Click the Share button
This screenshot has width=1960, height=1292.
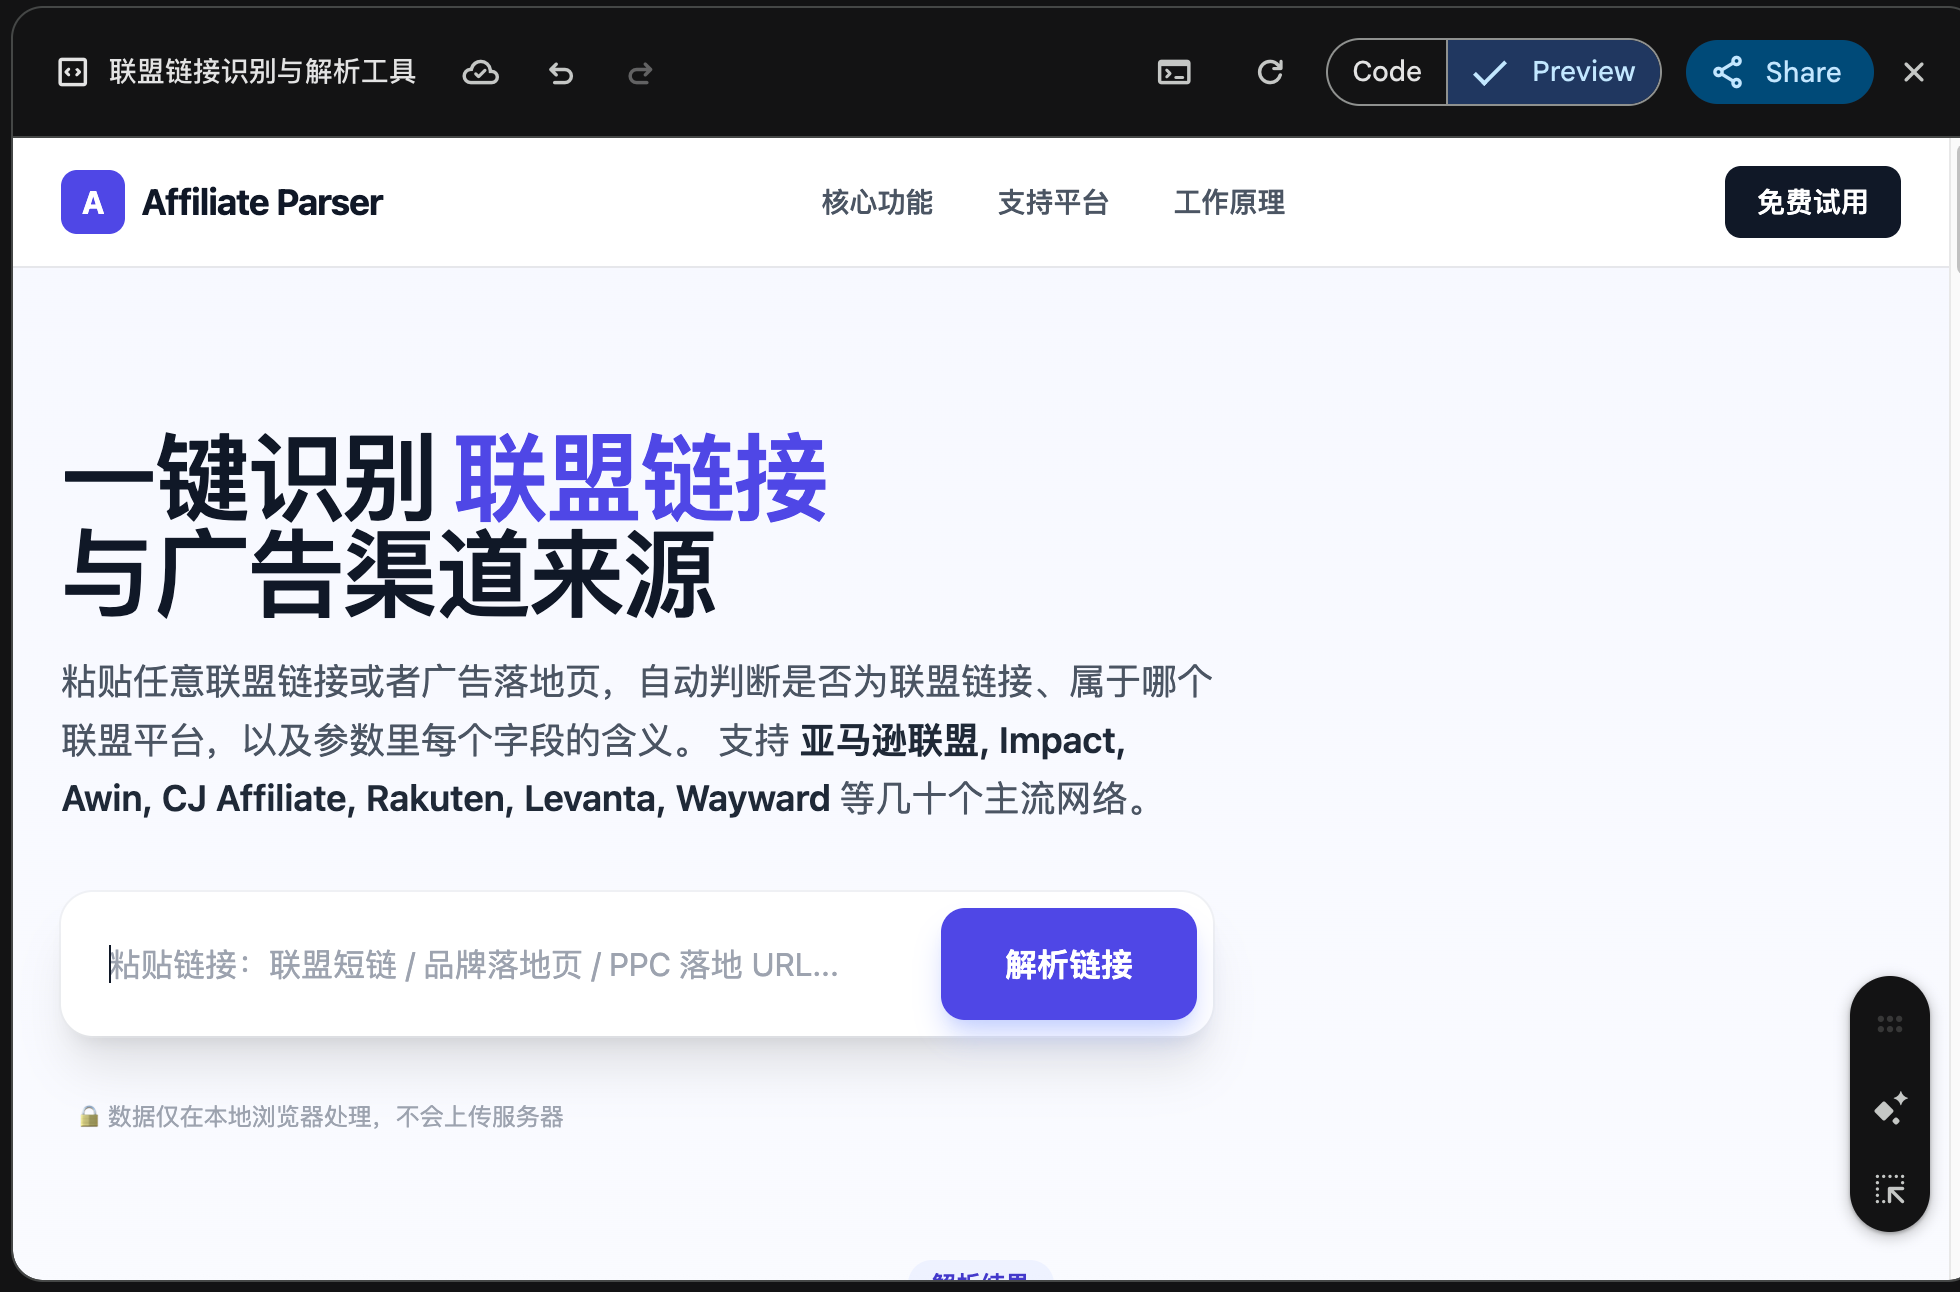point(1779,72)
